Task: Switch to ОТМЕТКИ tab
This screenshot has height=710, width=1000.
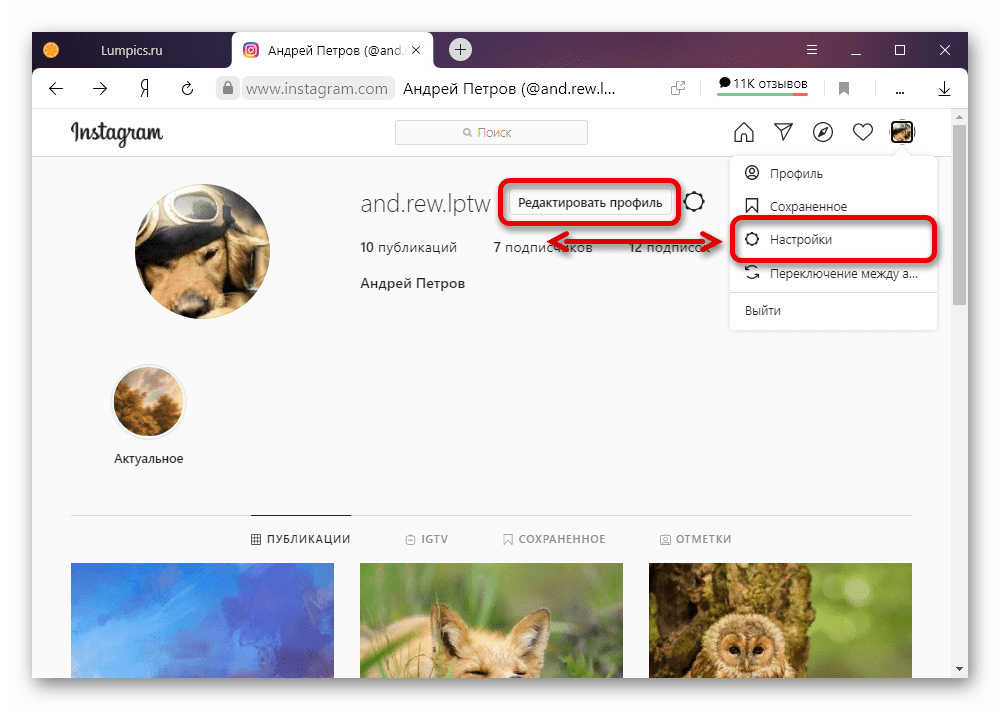Action: click(x=695, y=539)
